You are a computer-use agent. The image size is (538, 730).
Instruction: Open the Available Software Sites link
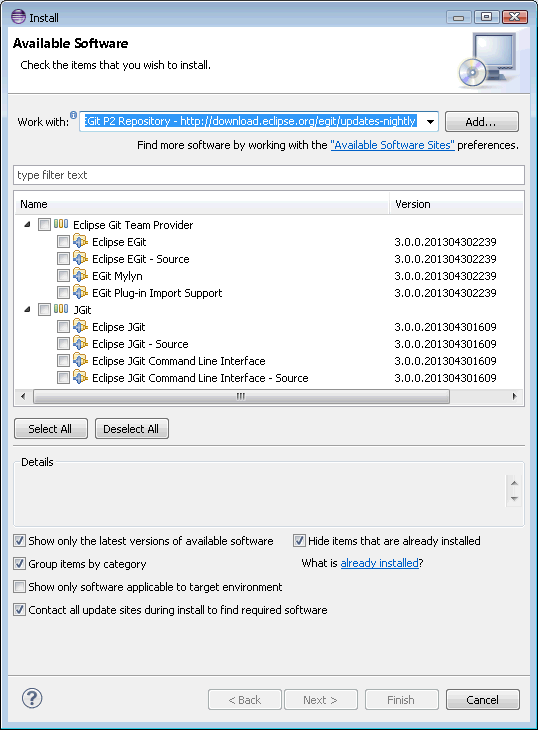coord(392,145)
